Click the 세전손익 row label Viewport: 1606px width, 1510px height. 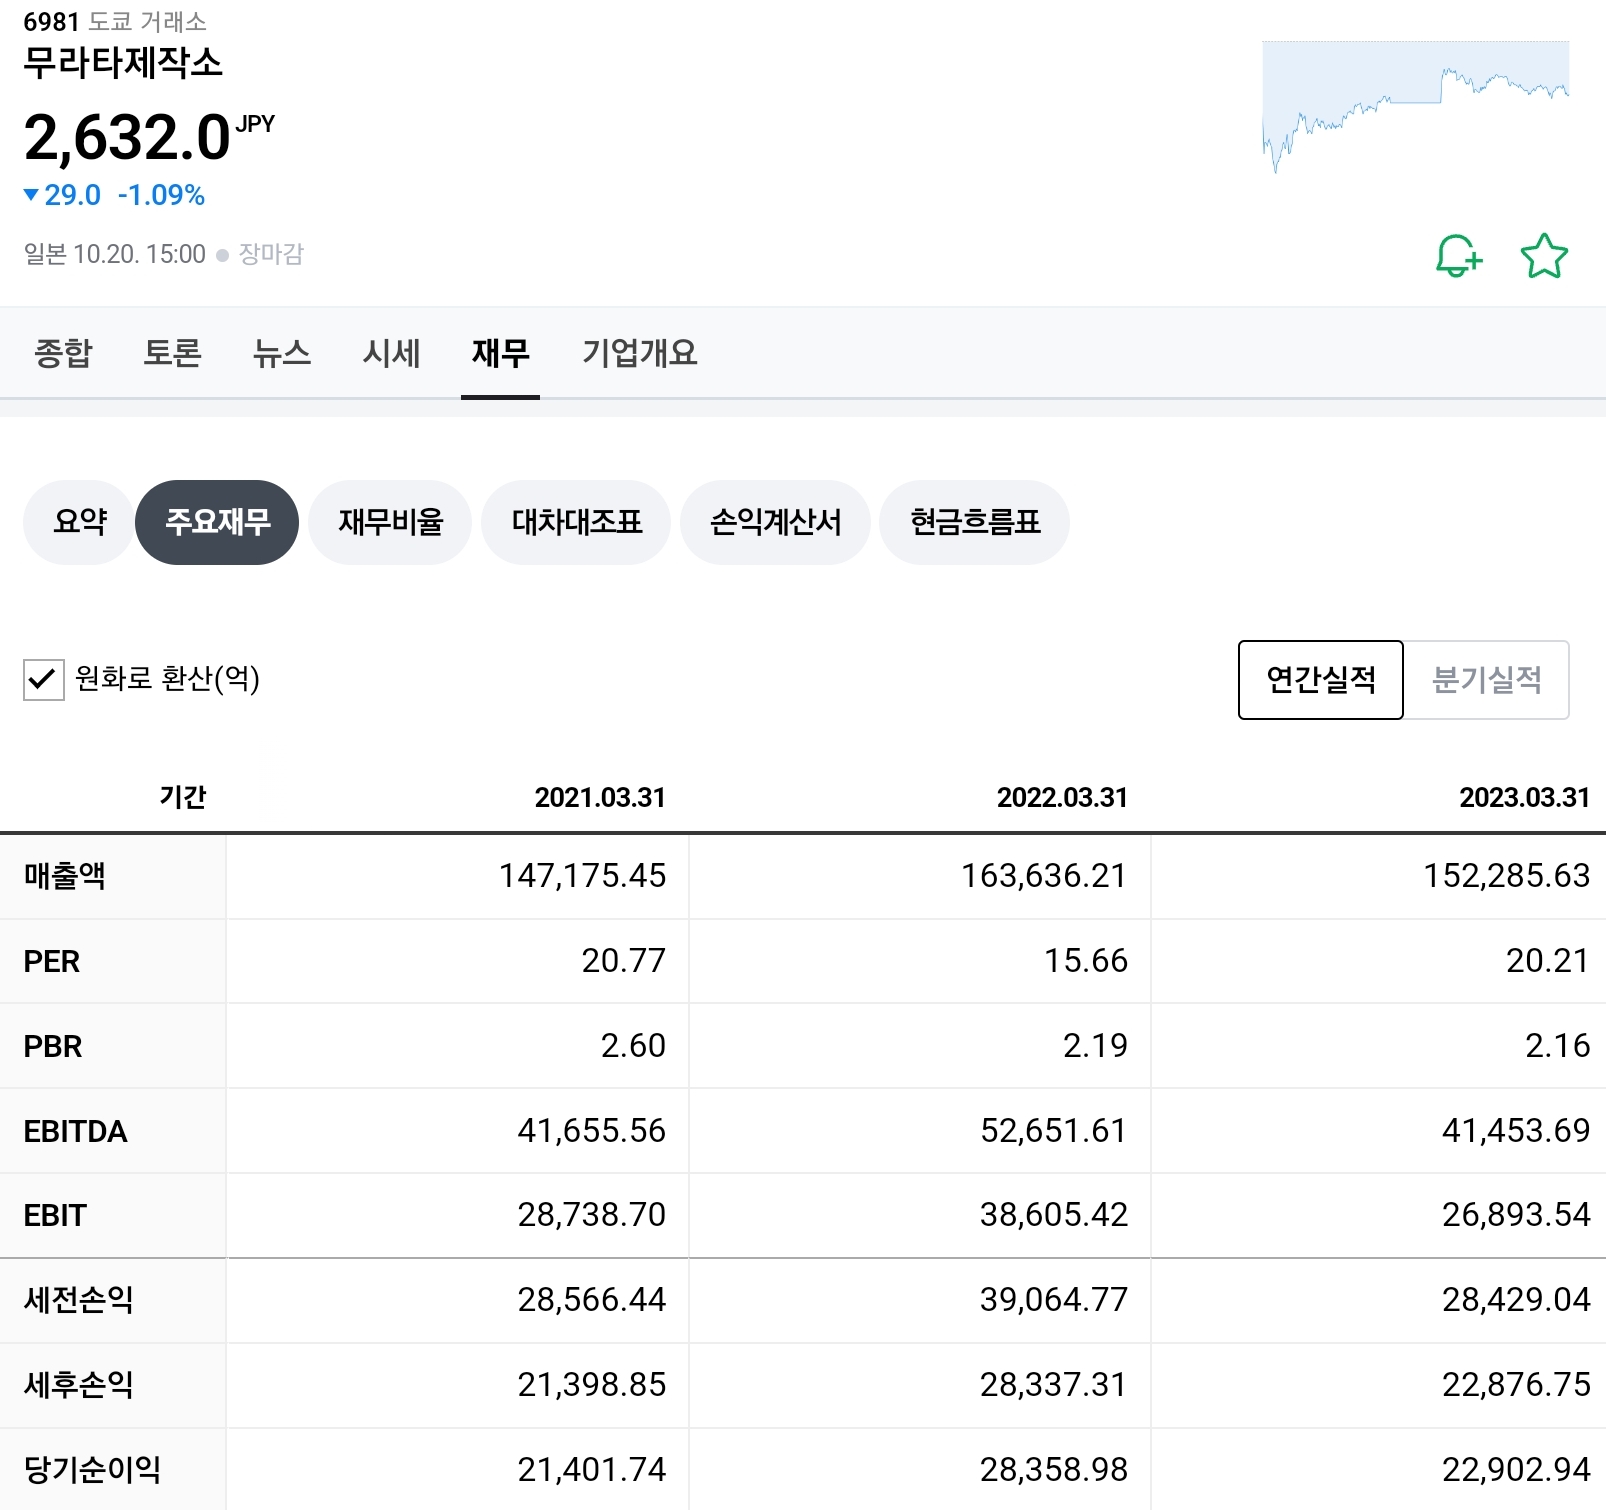[x=78, y=1300]
